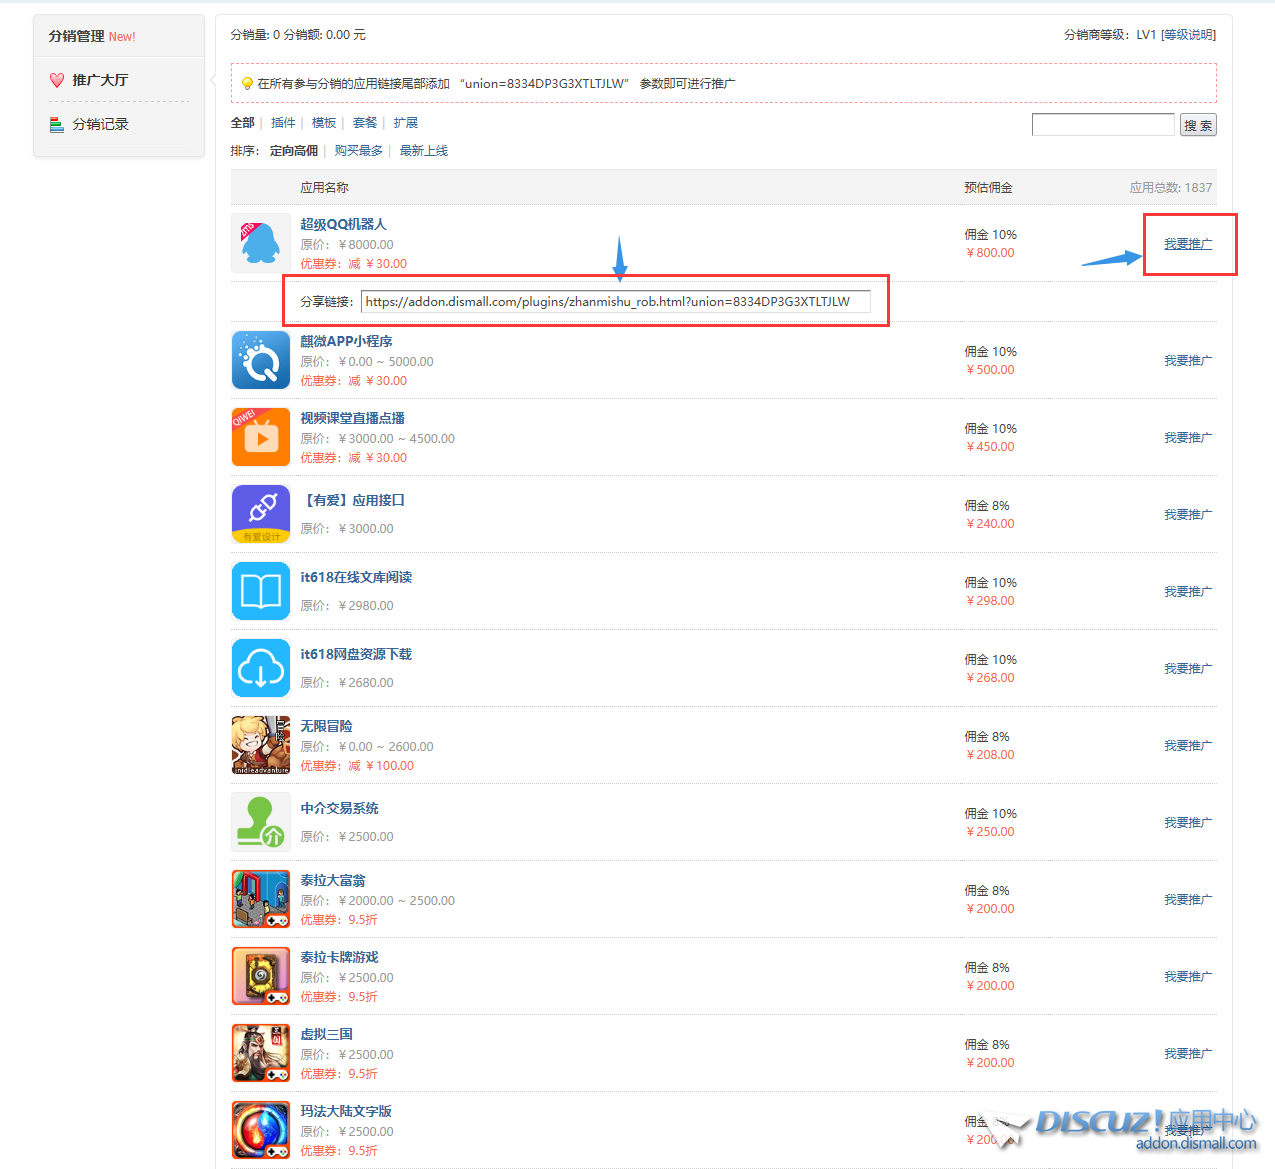Click the 麒微APP小程序 blue icon

pos(260,360)
